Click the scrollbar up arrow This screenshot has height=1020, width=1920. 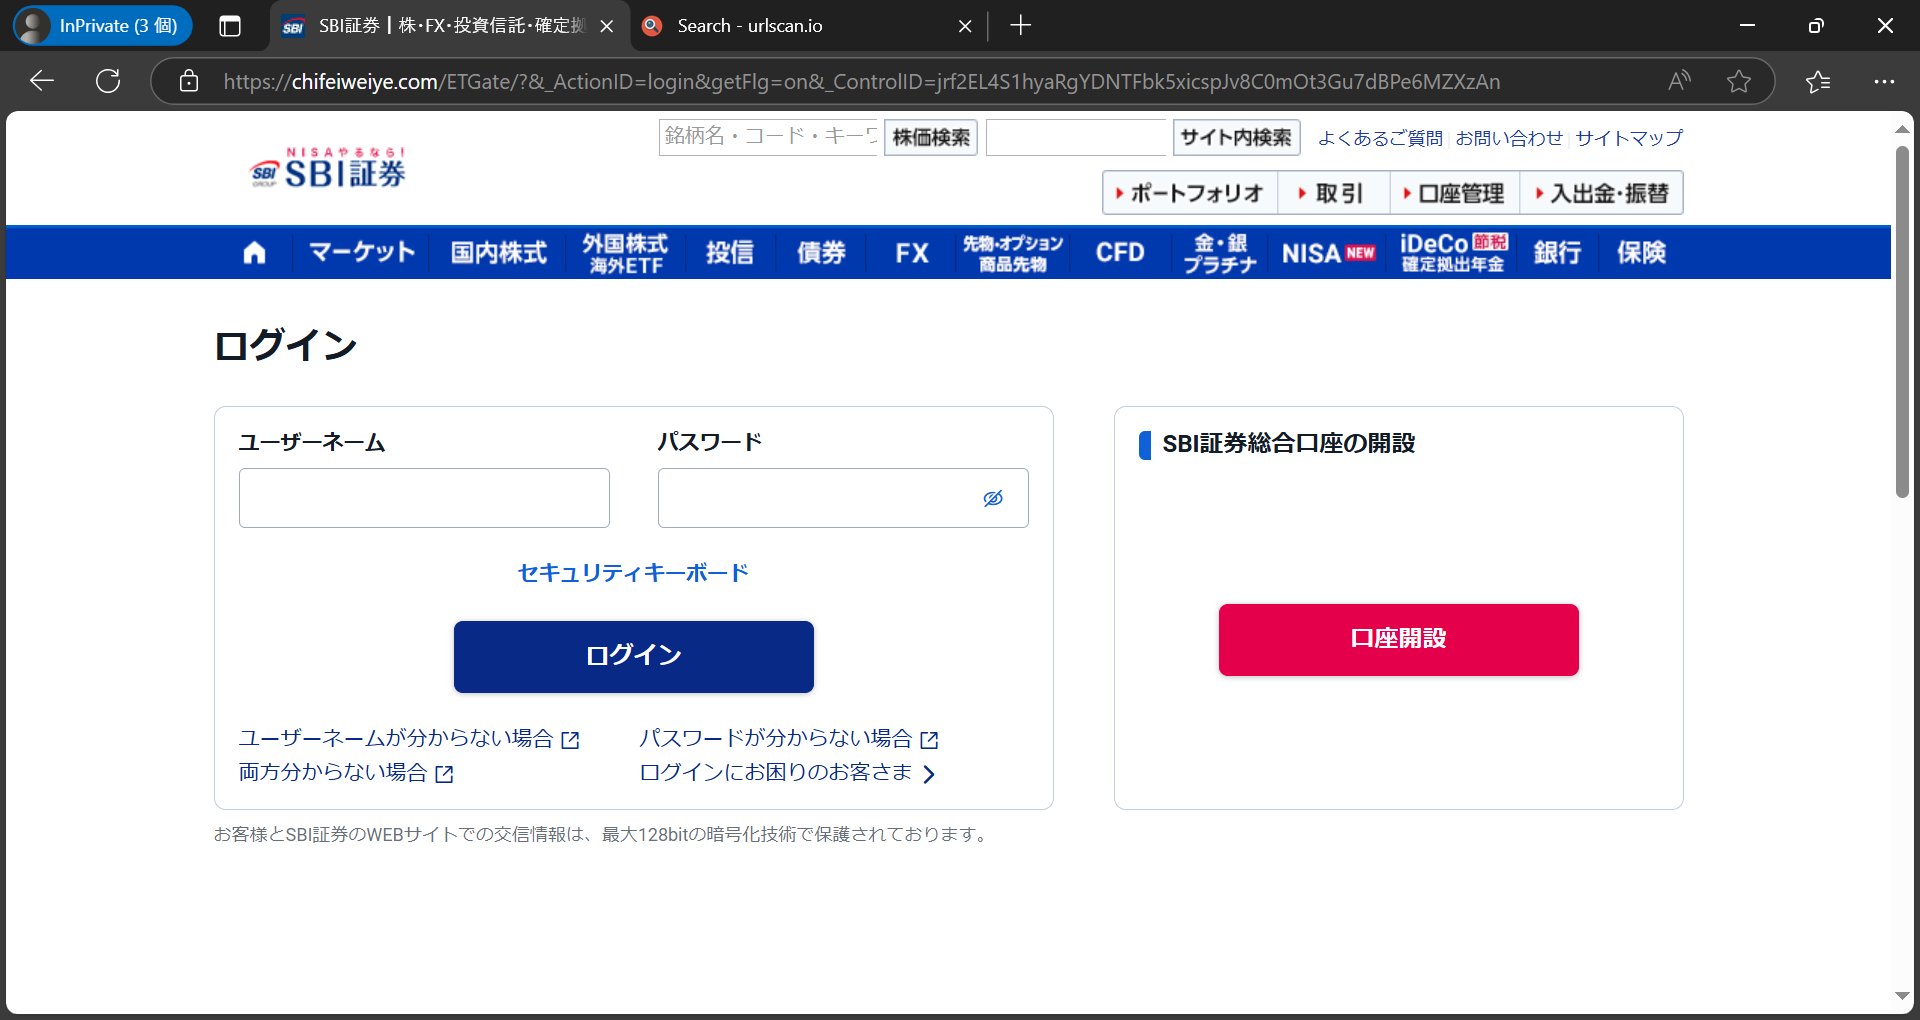point(1902,129)
